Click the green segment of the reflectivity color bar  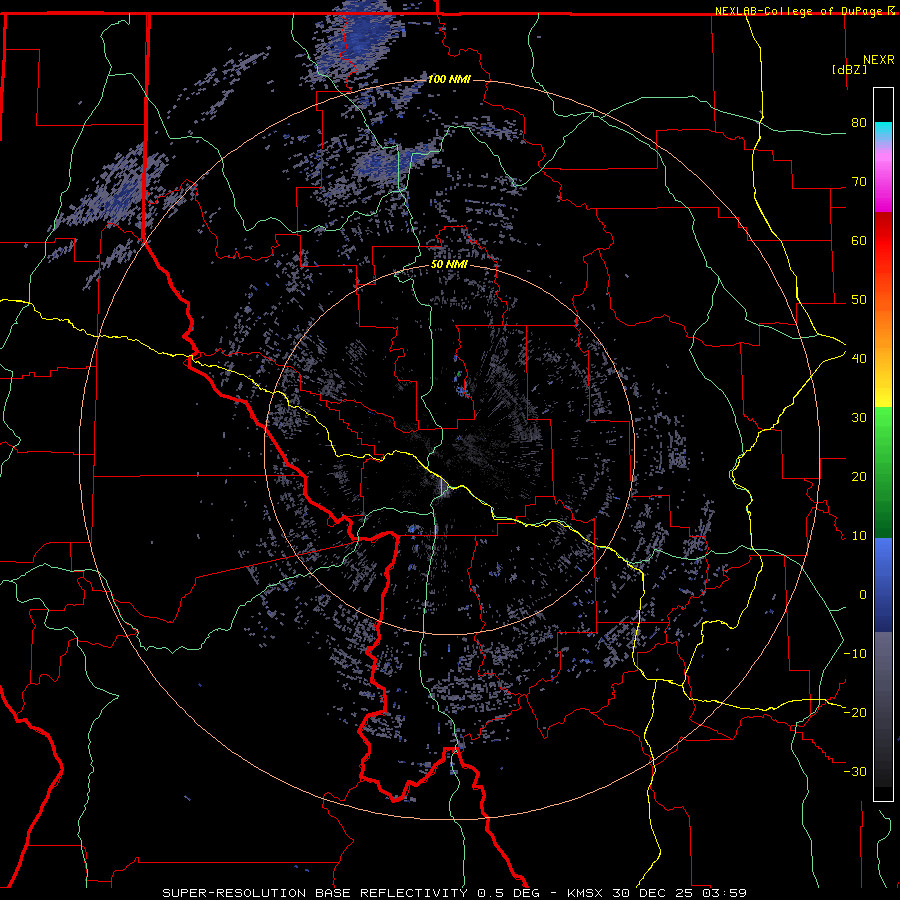tap(883, 472)
